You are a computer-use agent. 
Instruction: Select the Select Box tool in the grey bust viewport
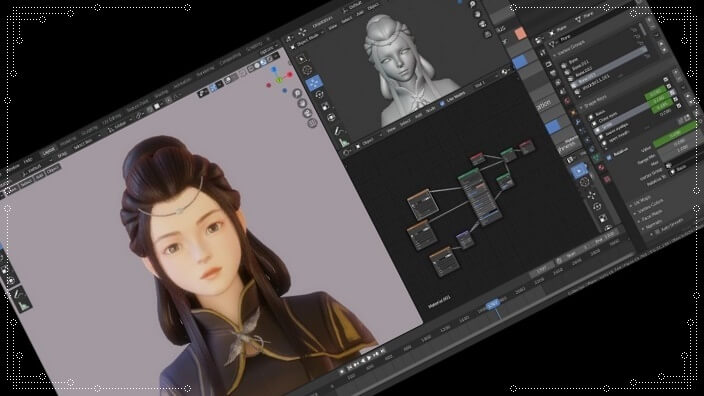pyautogui.click(x=302, y=59)
